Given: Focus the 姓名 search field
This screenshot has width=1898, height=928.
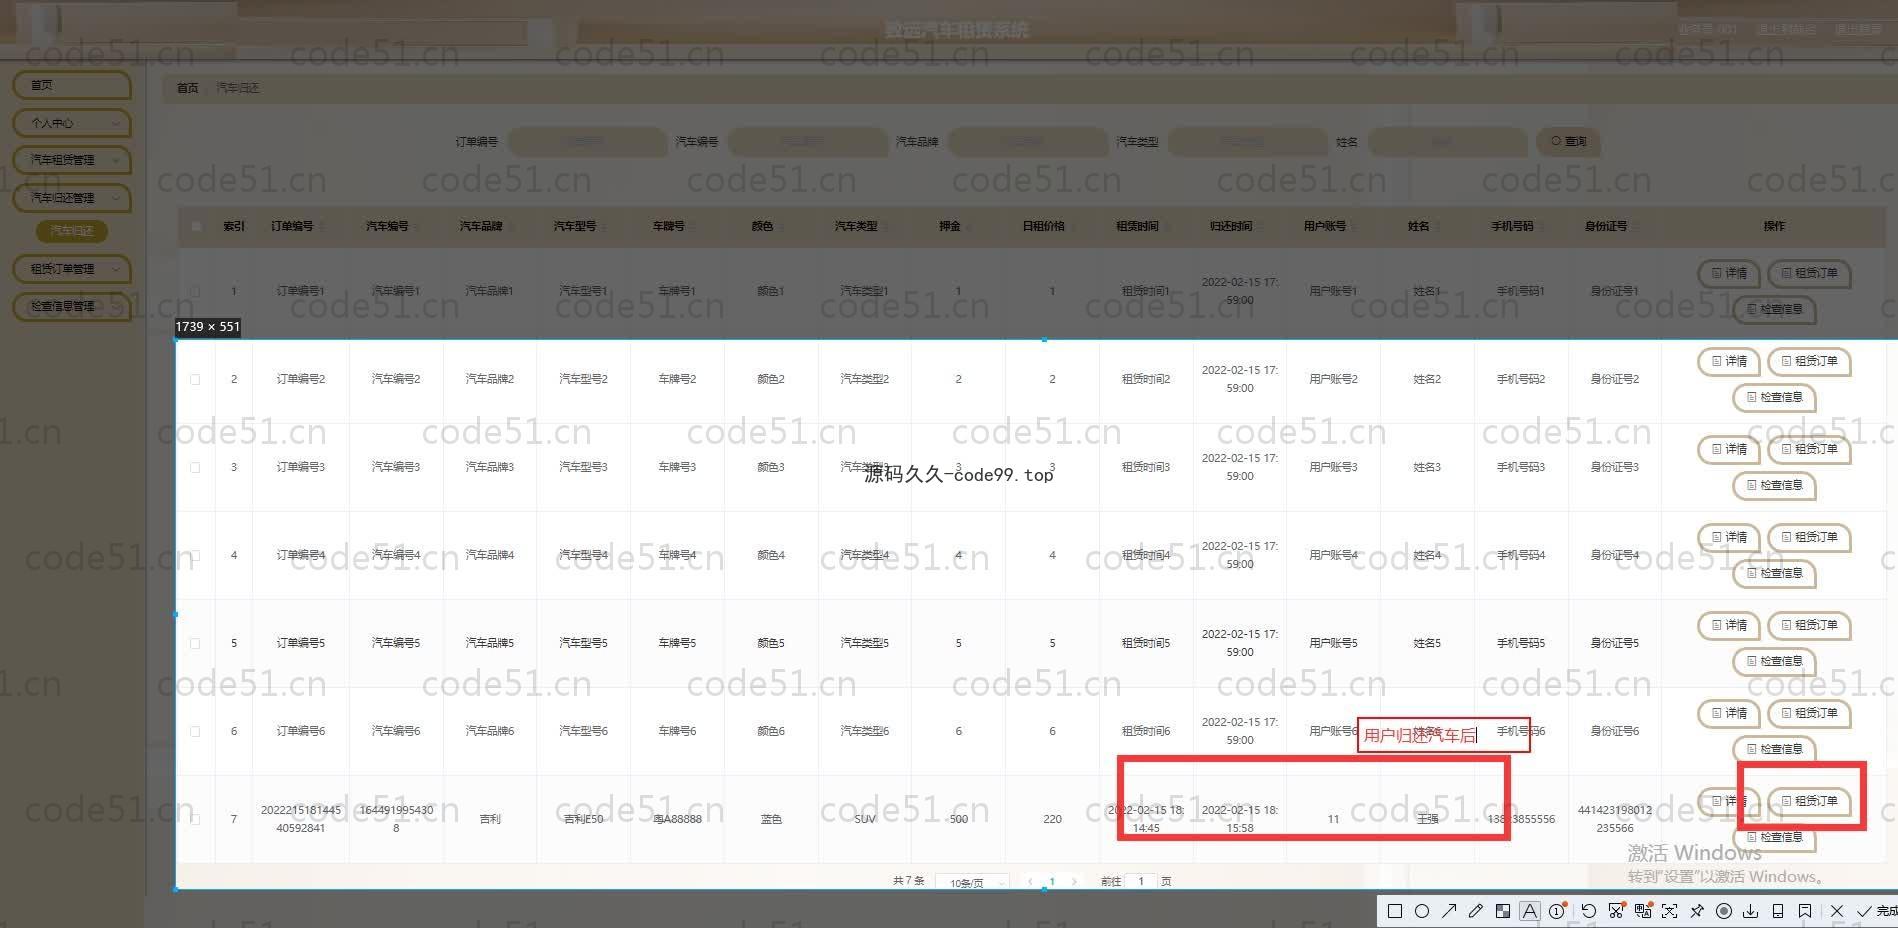Looking at the screenshot, I should 1446,142.
